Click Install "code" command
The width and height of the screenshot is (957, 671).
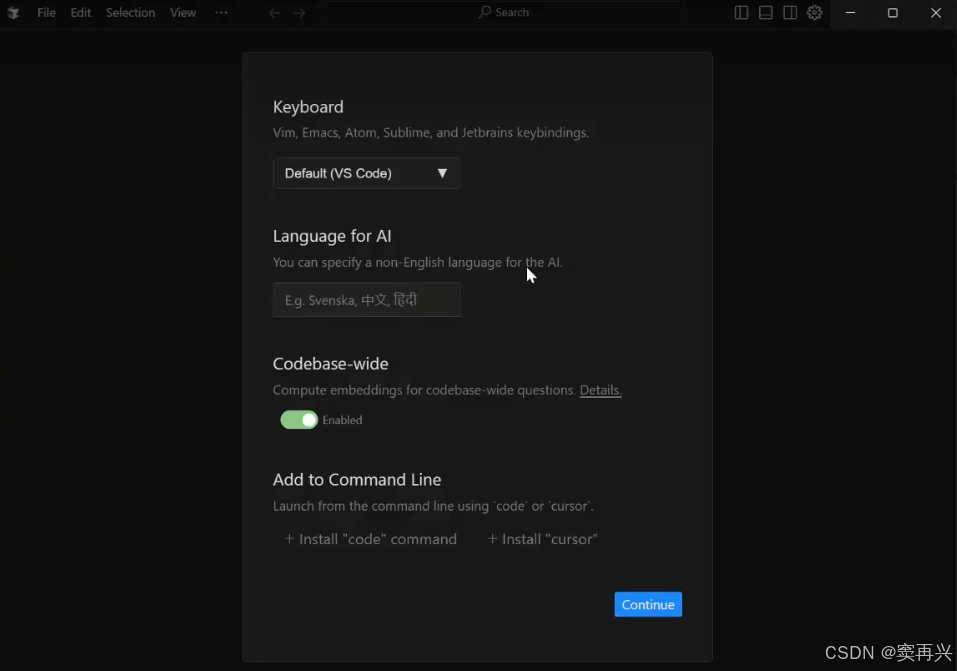(x=370, y=539)
